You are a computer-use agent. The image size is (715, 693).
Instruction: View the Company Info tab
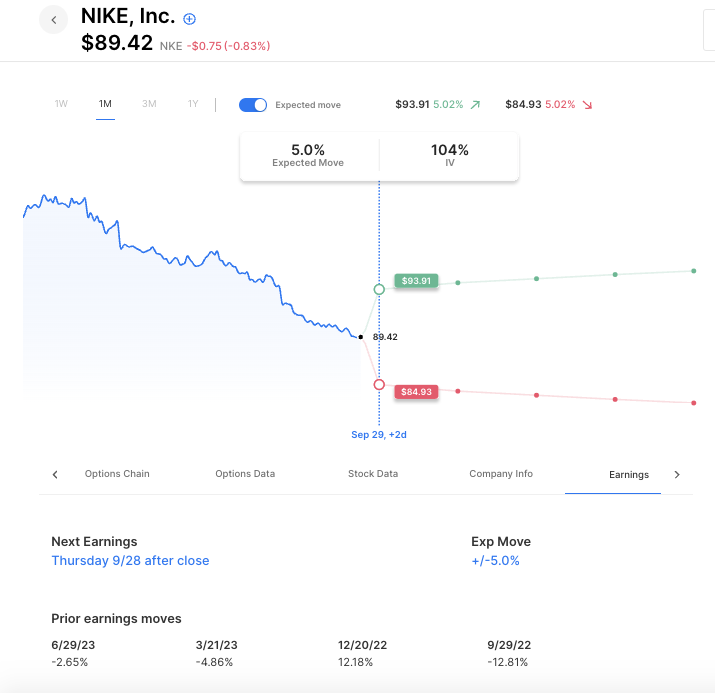point(501,474)
